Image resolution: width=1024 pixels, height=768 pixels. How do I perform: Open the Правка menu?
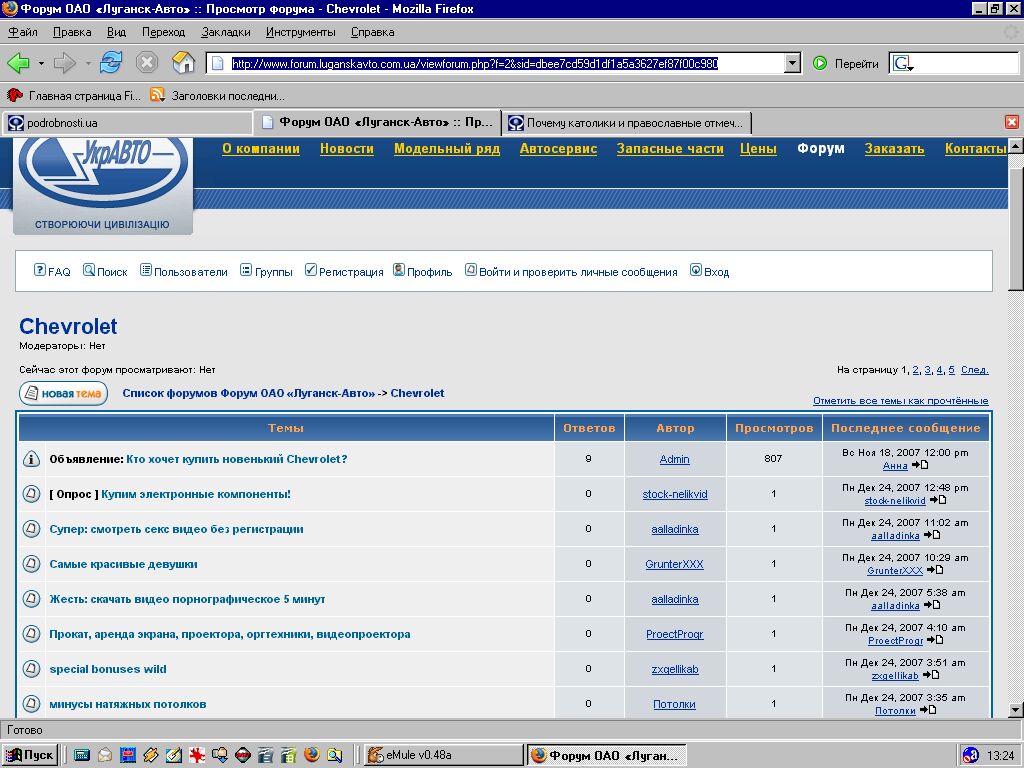(x=72, y=32)
